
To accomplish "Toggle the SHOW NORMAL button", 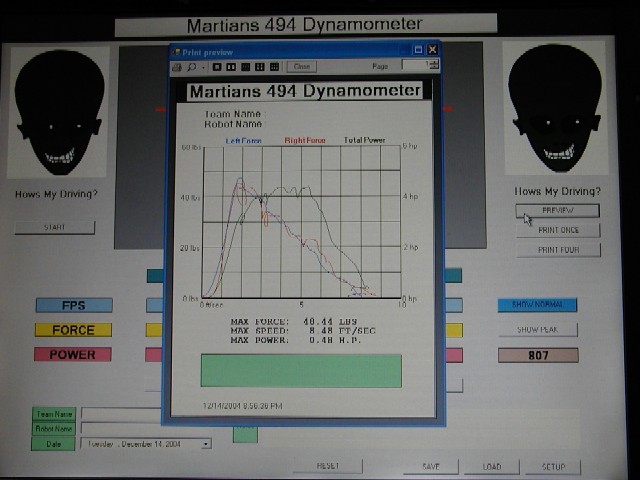I will tap(537, 304).
